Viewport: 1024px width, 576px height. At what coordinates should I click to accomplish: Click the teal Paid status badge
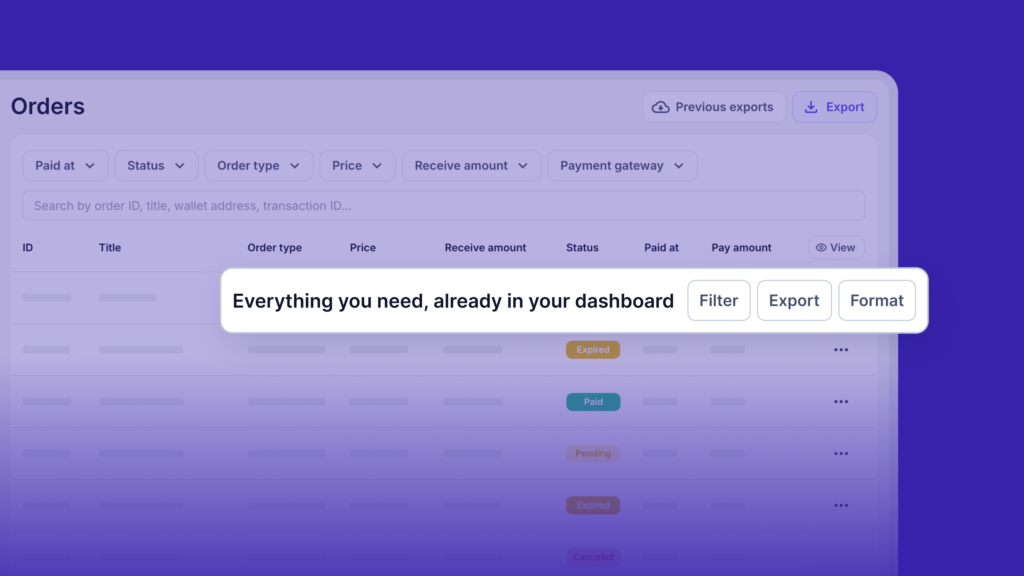[x=593, y=402]
